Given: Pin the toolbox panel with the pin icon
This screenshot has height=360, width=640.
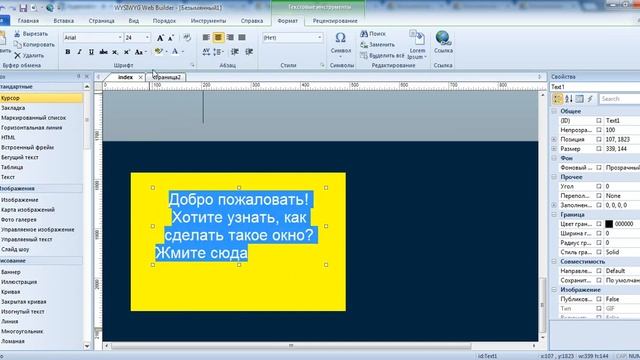Looking at the screenshot, I should coord(79,76).
